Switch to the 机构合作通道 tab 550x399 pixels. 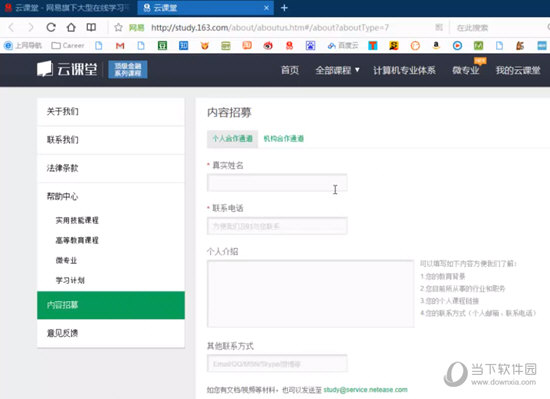point(283,139)
